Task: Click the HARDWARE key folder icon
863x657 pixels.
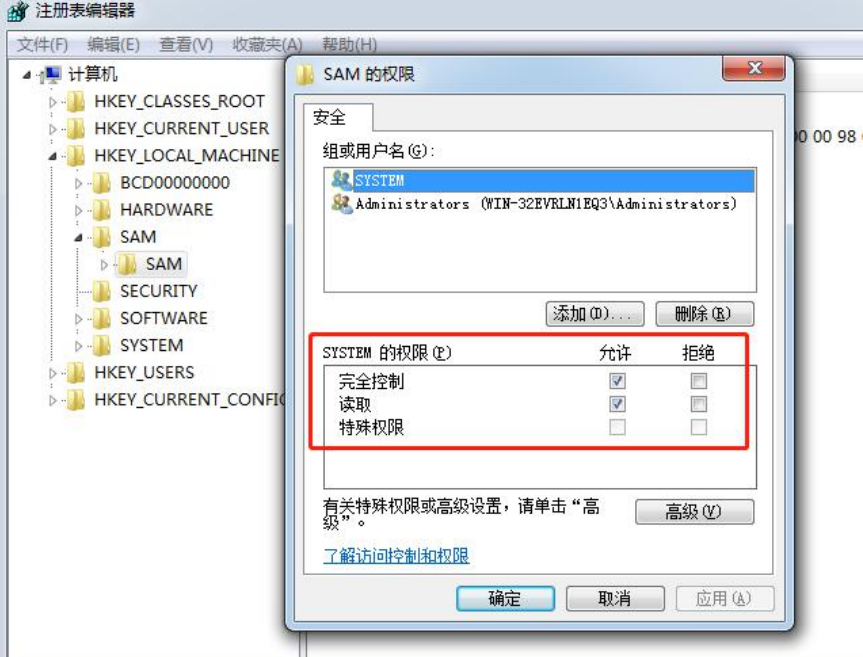Action: (x=101, y=210)
